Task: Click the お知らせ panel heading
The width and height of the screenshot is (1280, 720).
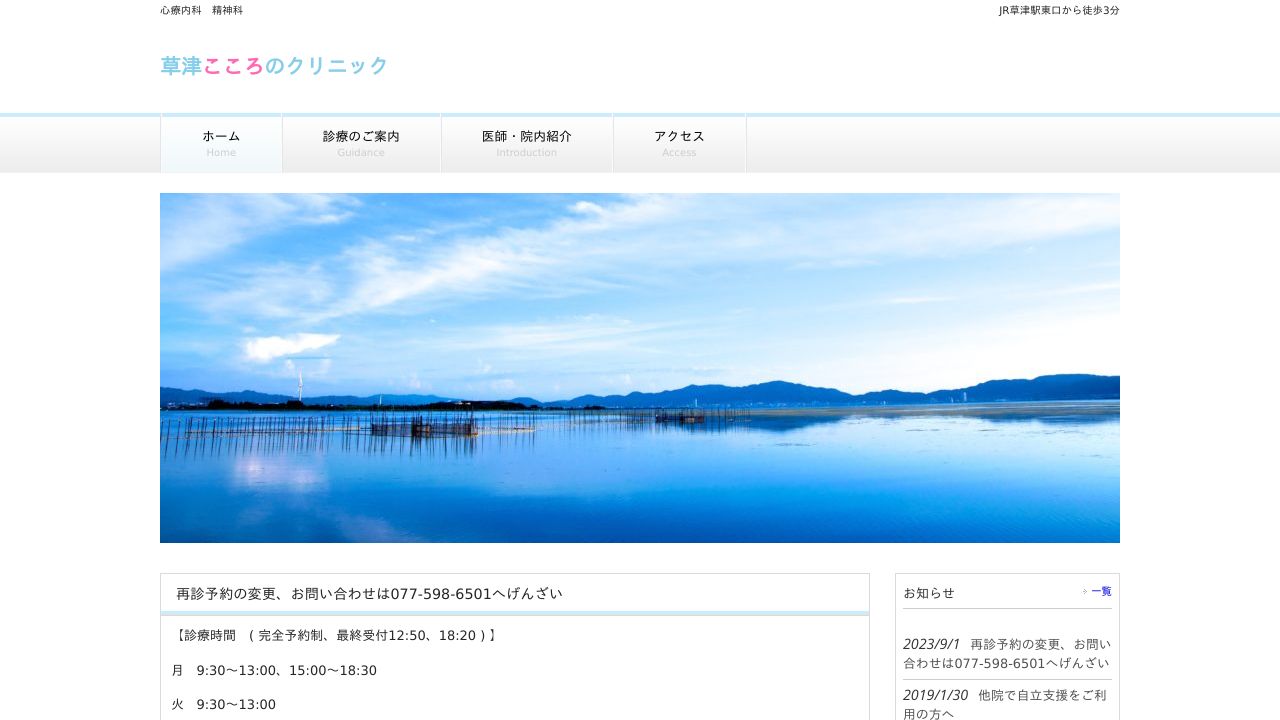Action: click(929, 592)
